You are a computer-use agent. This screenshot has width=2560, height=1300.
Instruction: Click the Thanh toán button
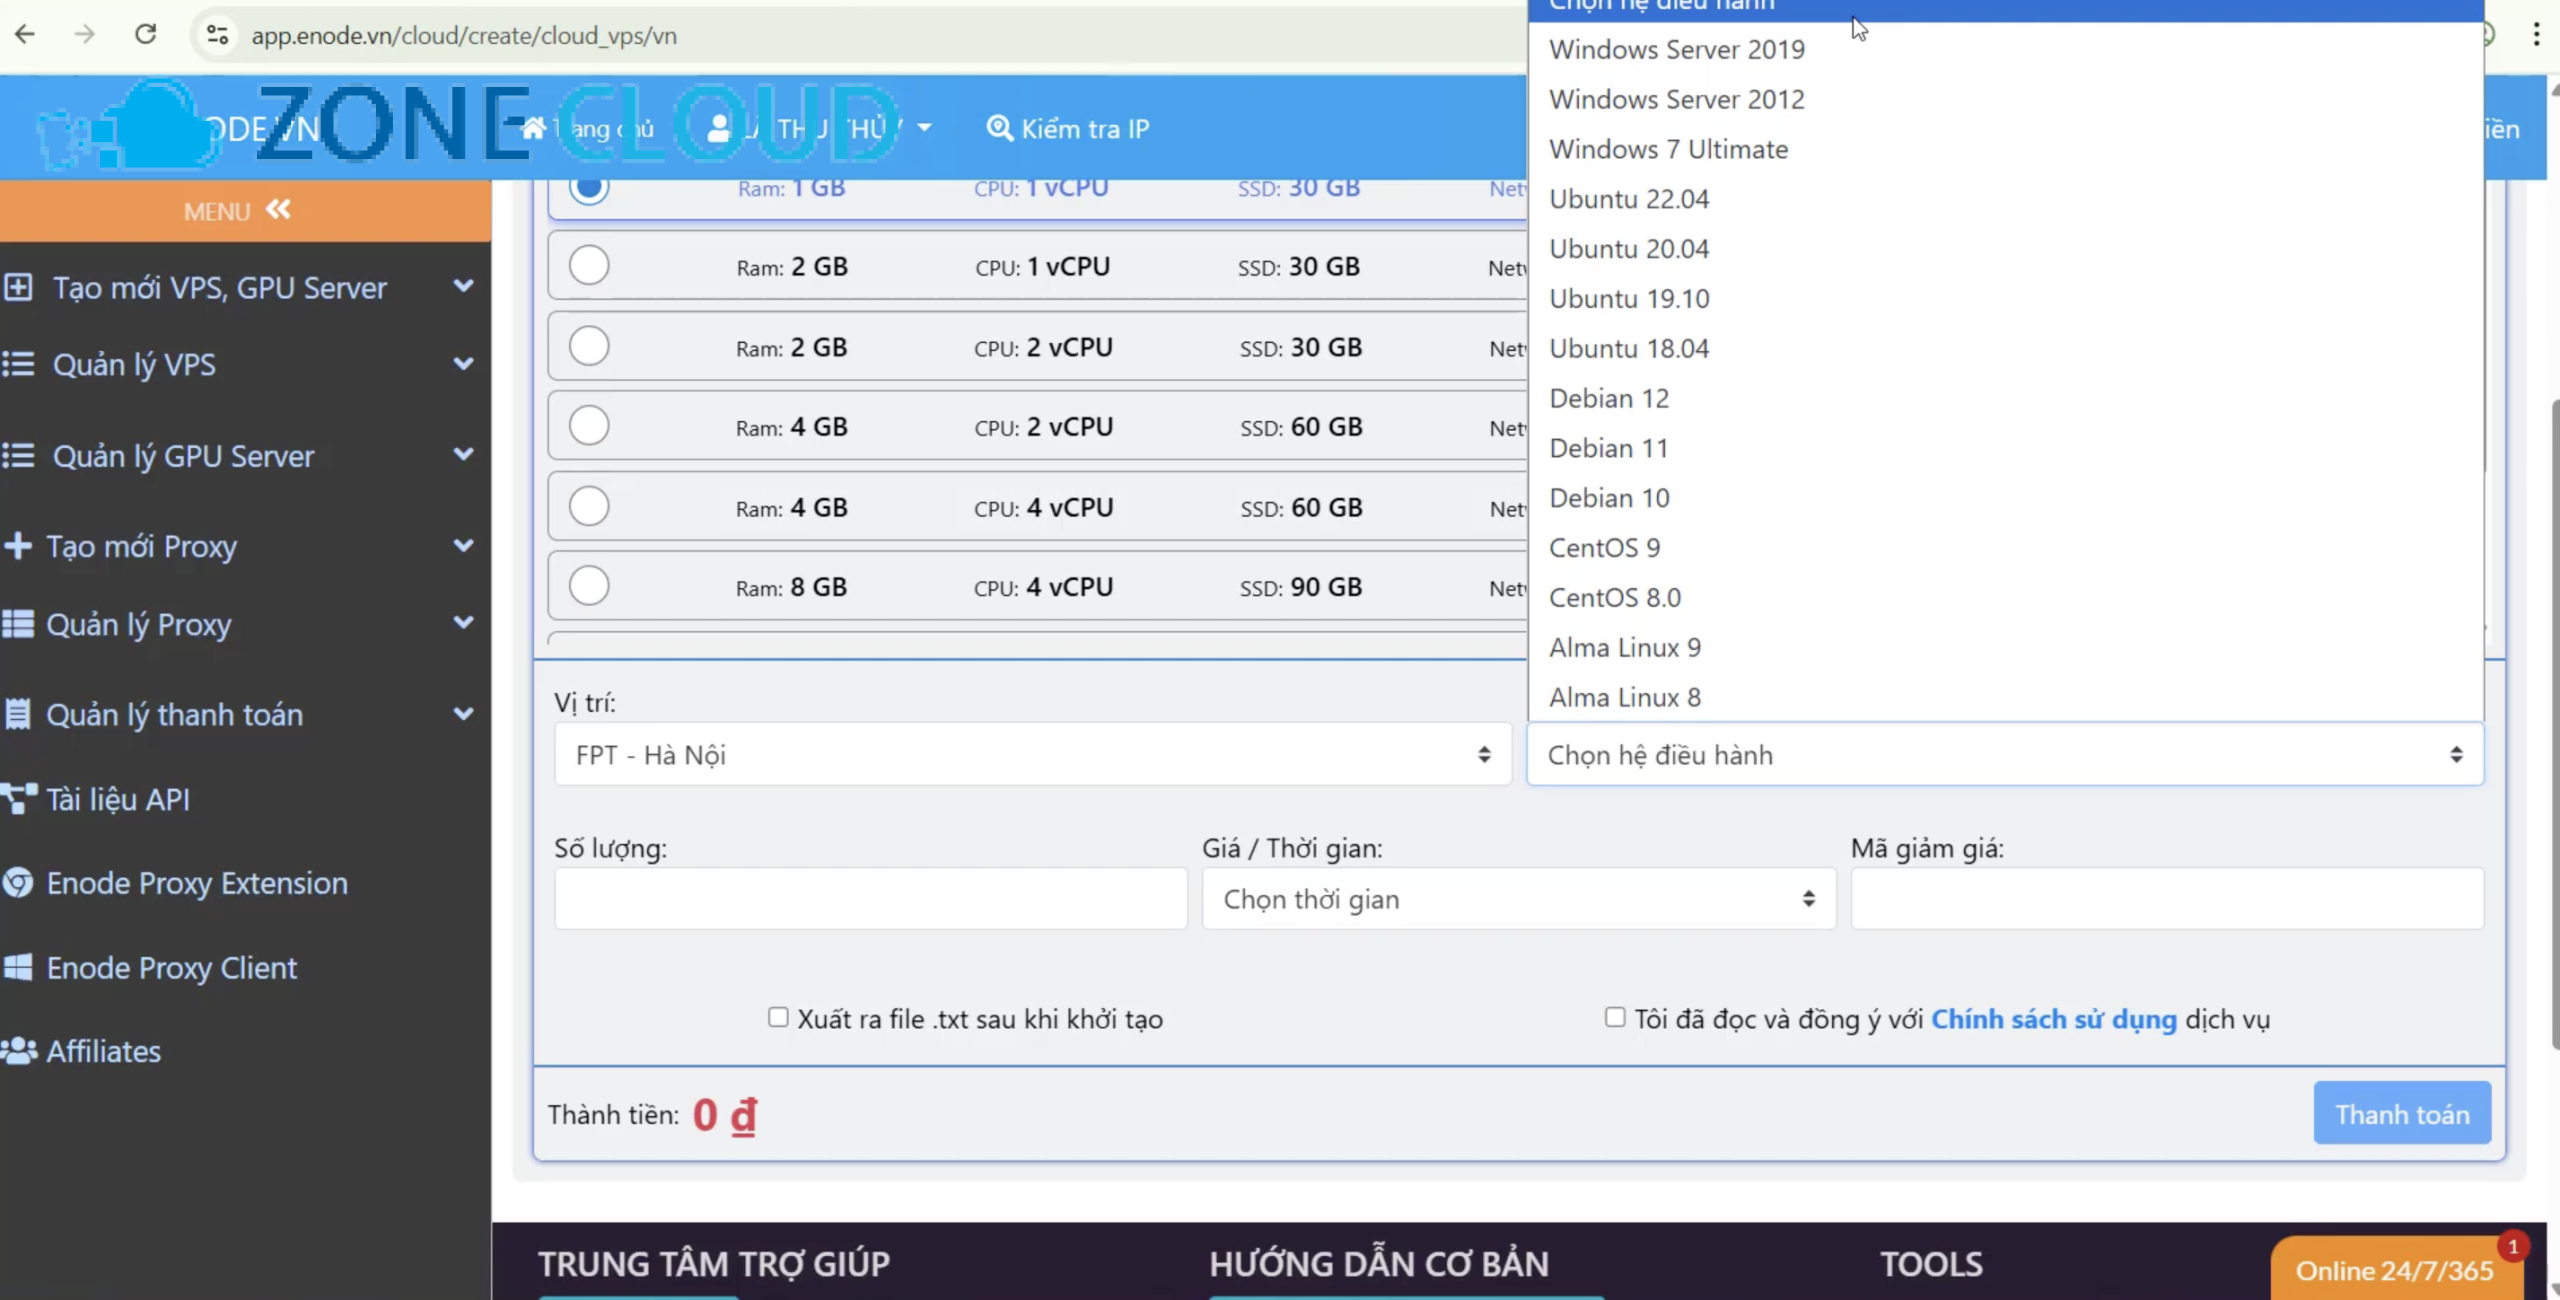(2402, 1113)
